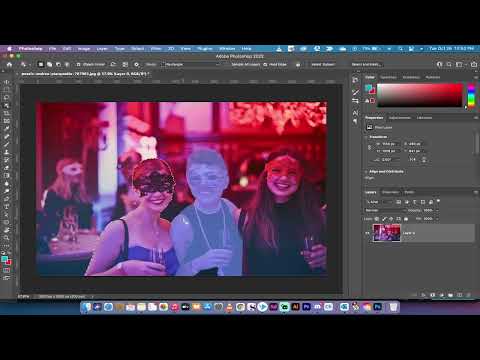Image resolution: width=480 pixels, height=360 pixels.
Task: Open the Help menu
Action: pyautogui.click(x=246, y=49)
